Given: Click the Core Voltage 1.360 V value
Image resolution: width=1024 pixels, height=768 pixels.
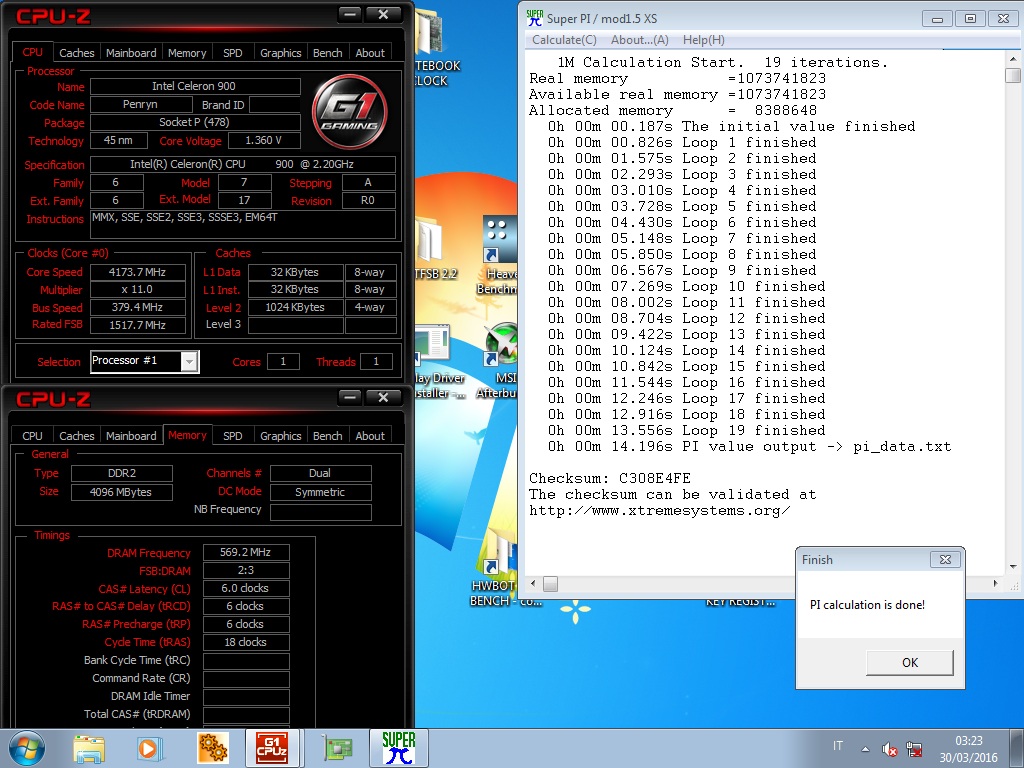Looking at the screenshot, I should [x=264, y=140].
